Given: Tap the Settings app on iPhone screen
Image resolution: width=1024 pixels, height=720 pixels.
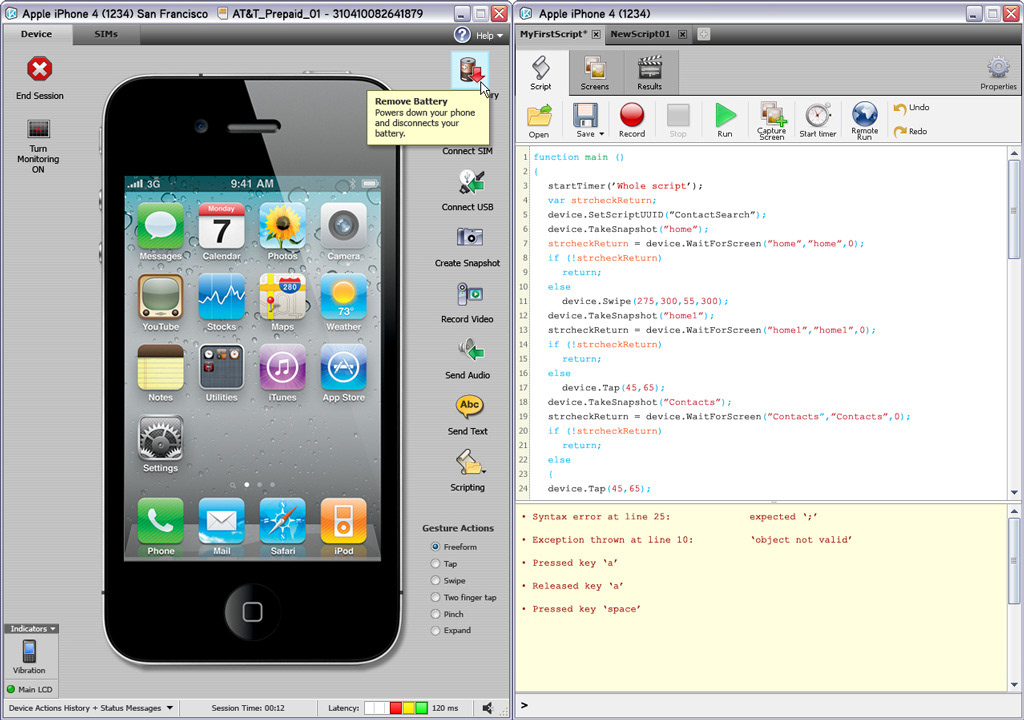Looking at the screenshot, I should pos(161,438).
